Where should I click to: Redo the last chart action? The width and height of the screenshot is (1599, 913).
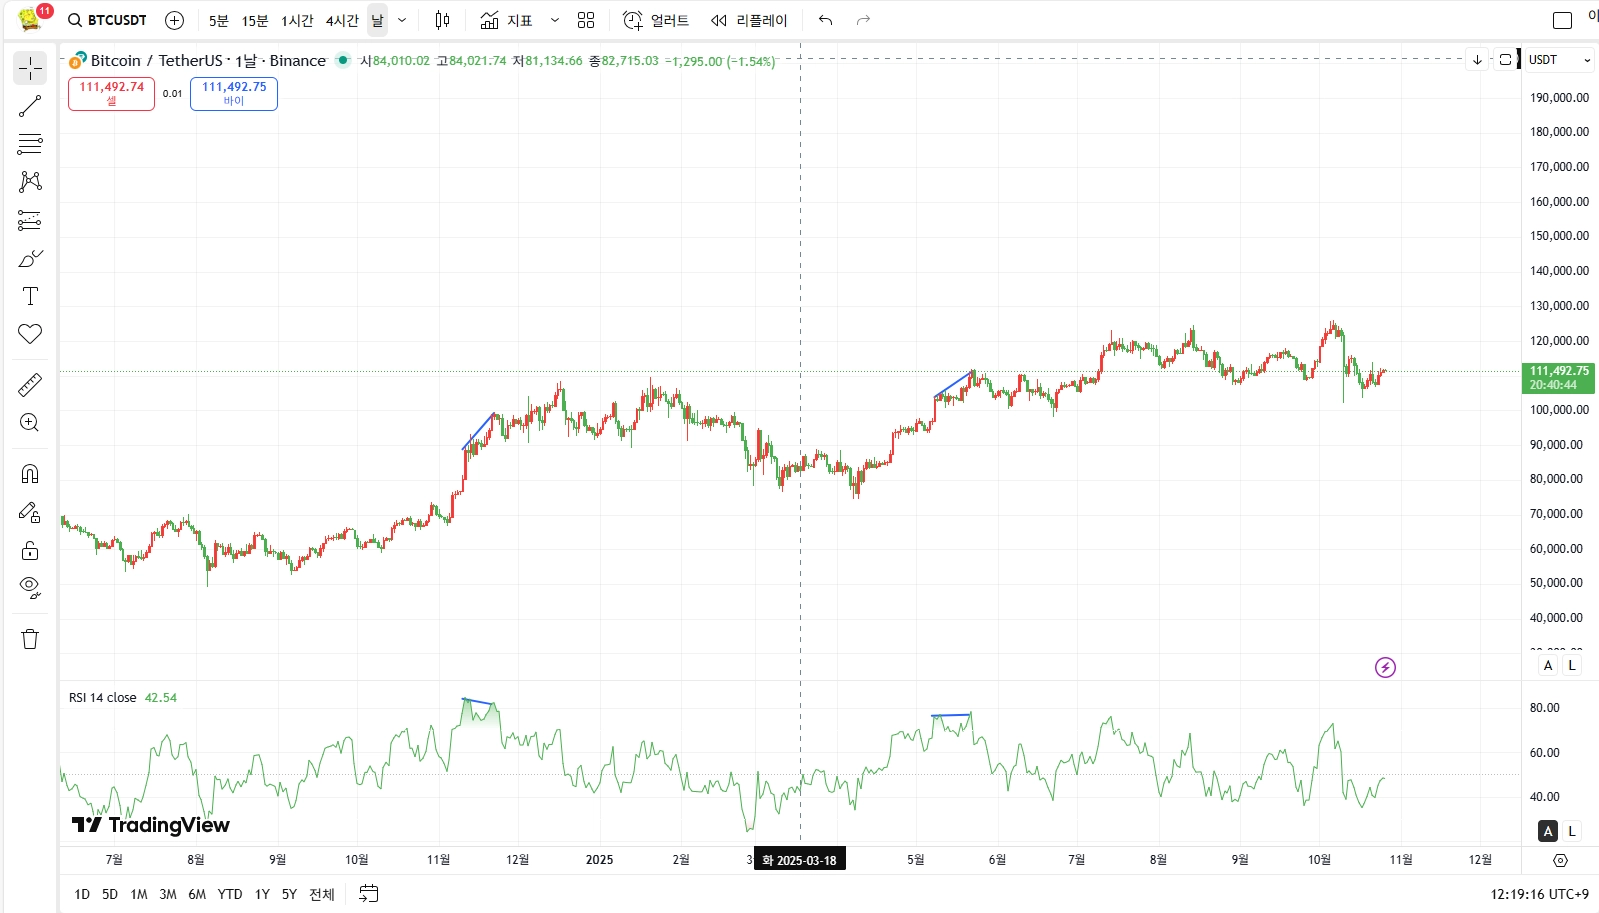pos(863,20)
